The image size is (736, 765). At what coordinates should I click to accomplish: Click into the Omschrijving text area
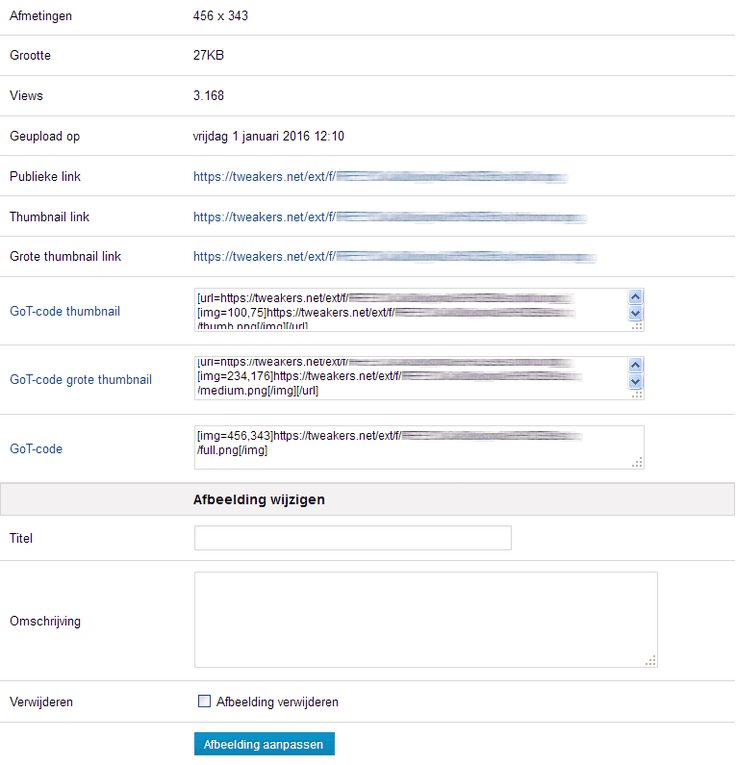[x=425, y=619]
